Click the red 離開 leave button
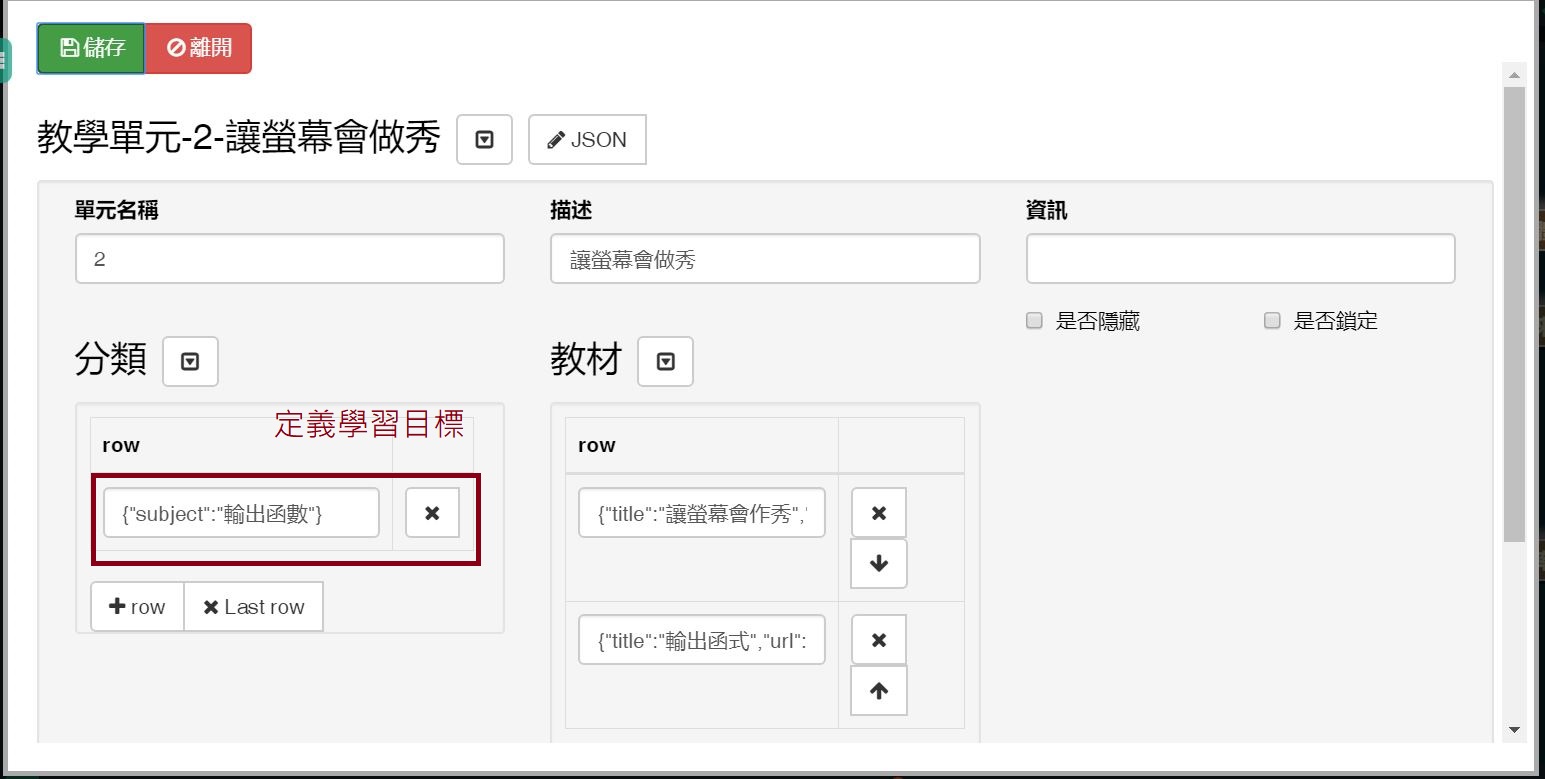The width and height of the screenshot is (1545, 779). 198,48
